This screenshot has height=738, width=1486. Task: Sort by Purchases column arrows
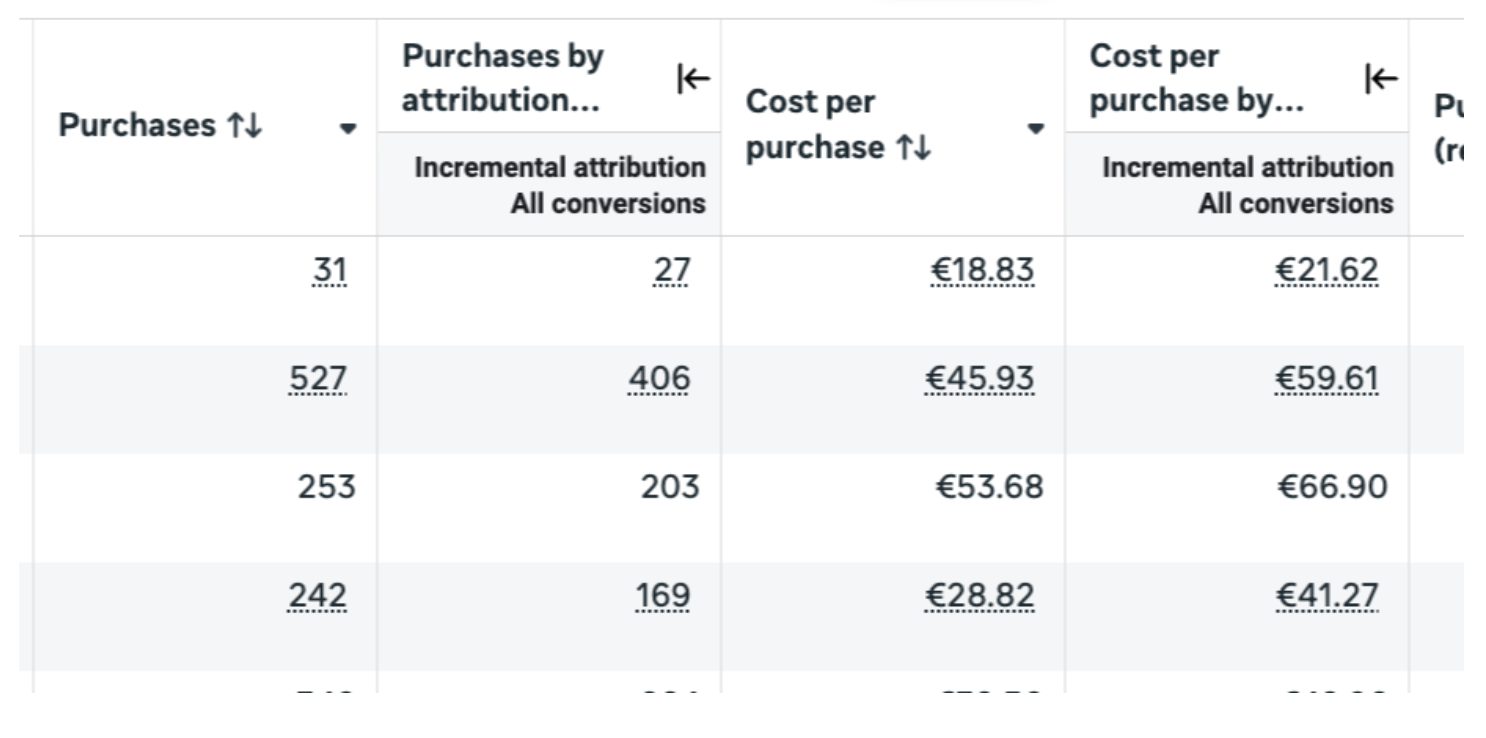(244, 126)
